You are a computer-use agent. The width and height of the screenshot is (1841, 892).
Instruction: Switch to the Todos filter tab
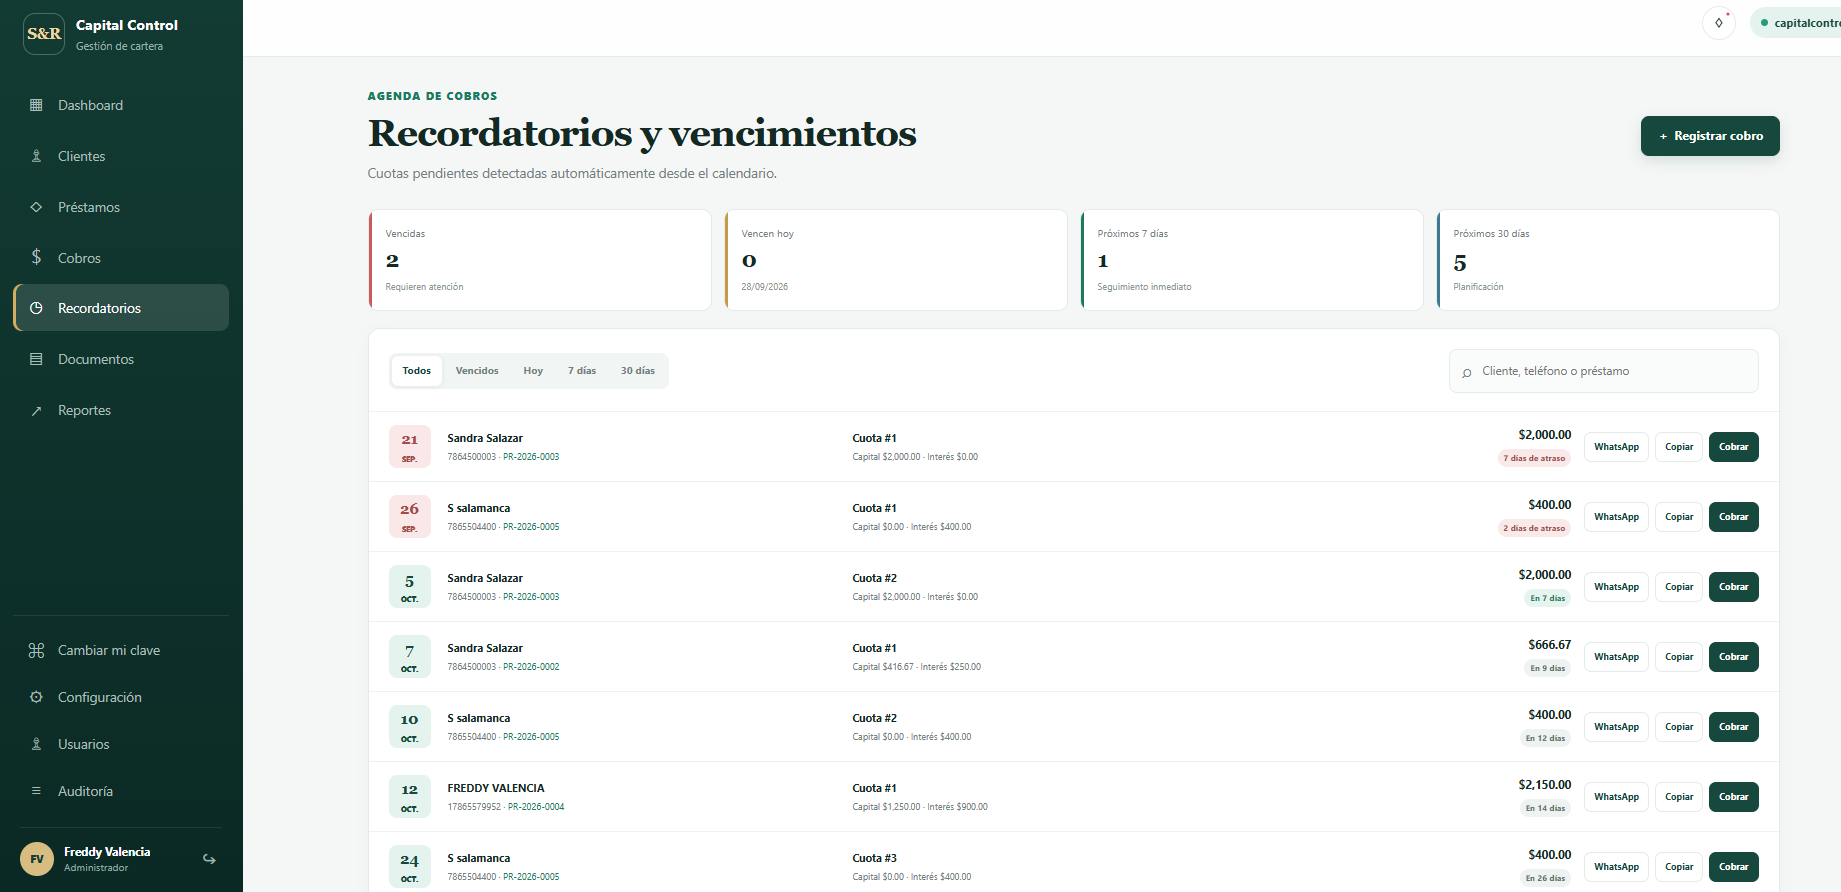pyautogui.click(x=417, y=371)
